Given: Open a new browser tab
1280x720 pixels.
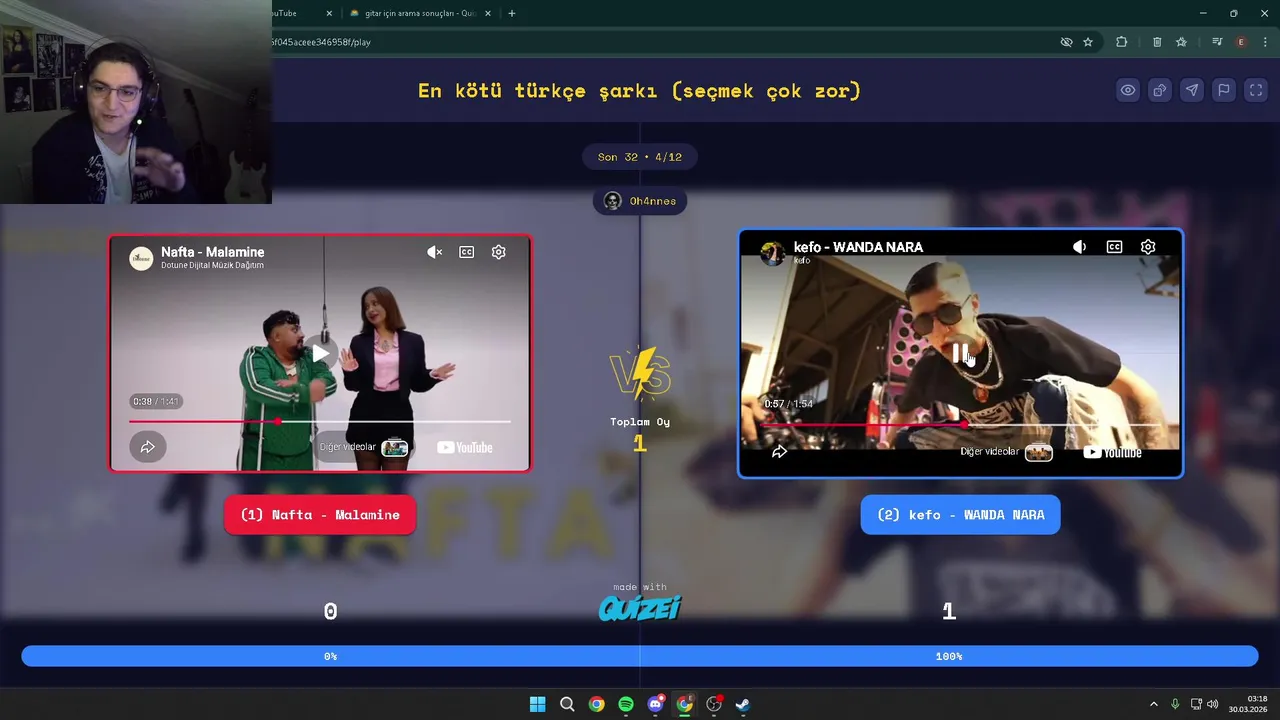Looking at the screenshot, I should pyautogui.click(x=512, y=13).
